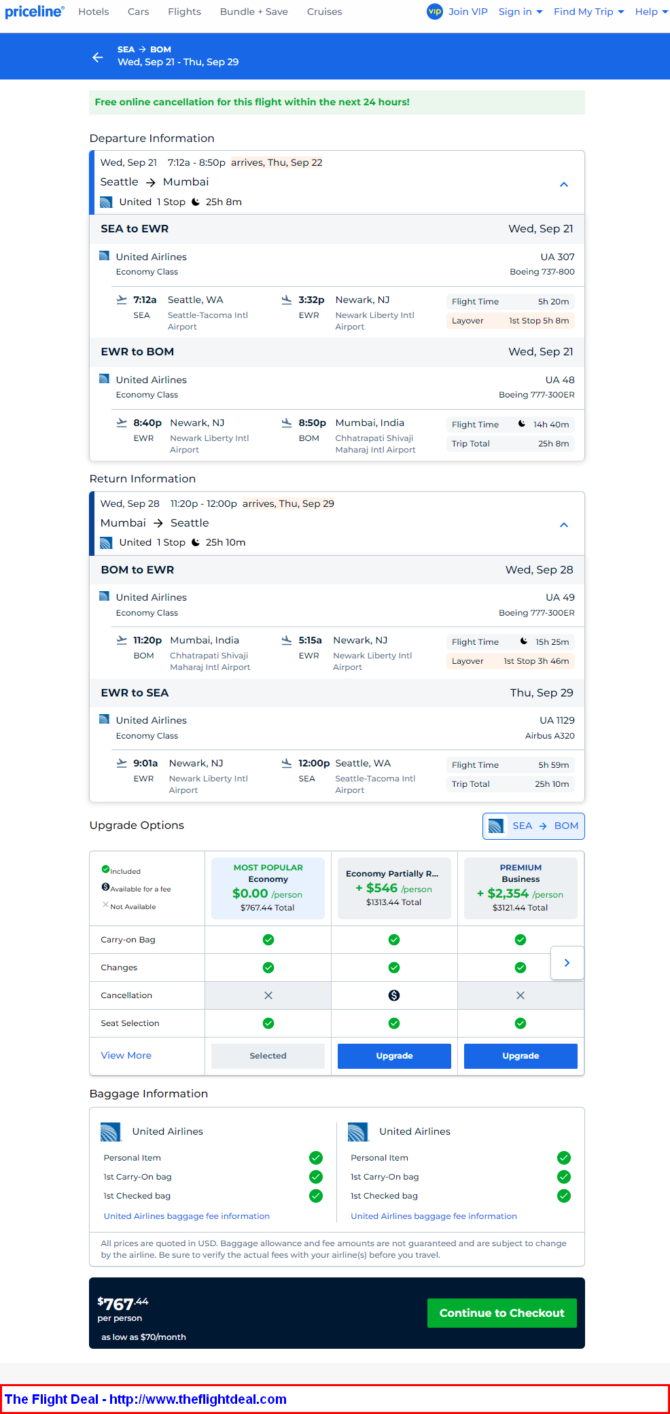Open the Sign in dropdown
Screen dimensions: 670x1414
click(520, 12)
